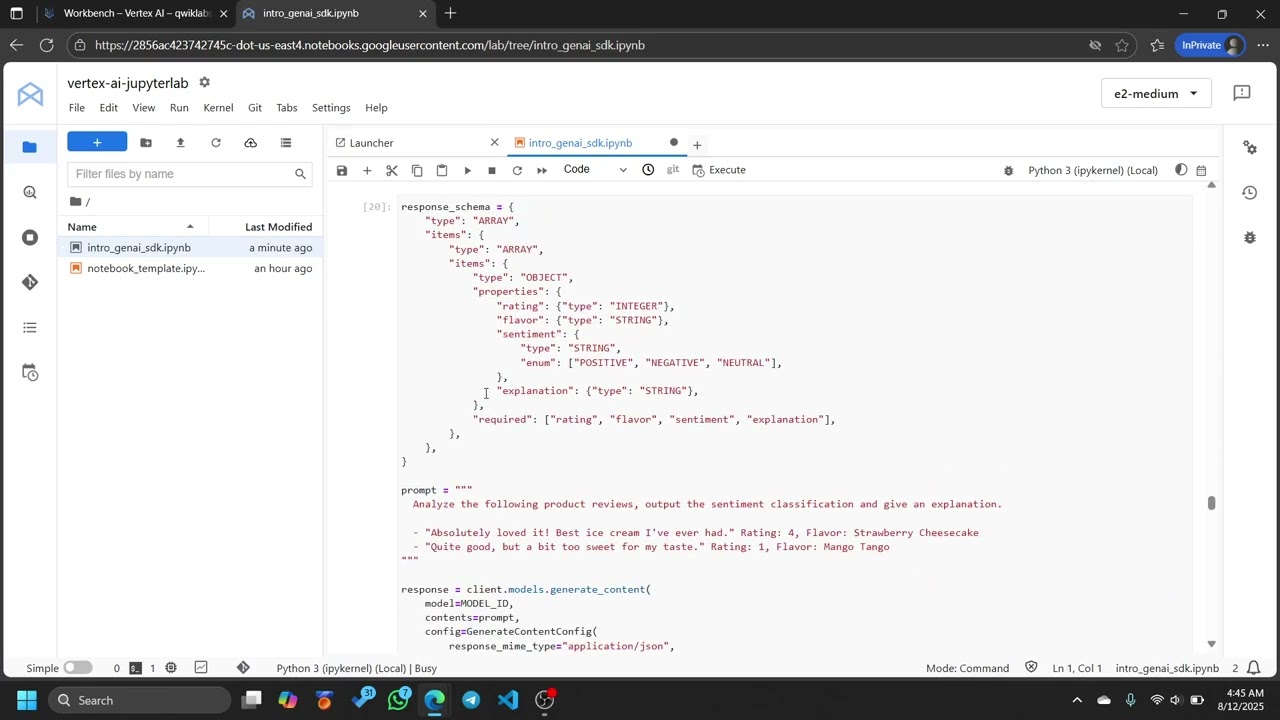Click the clock scheduler icon in notebook toolbar
This screenshot has height=720, width=1280.
[x=648, y=170]
